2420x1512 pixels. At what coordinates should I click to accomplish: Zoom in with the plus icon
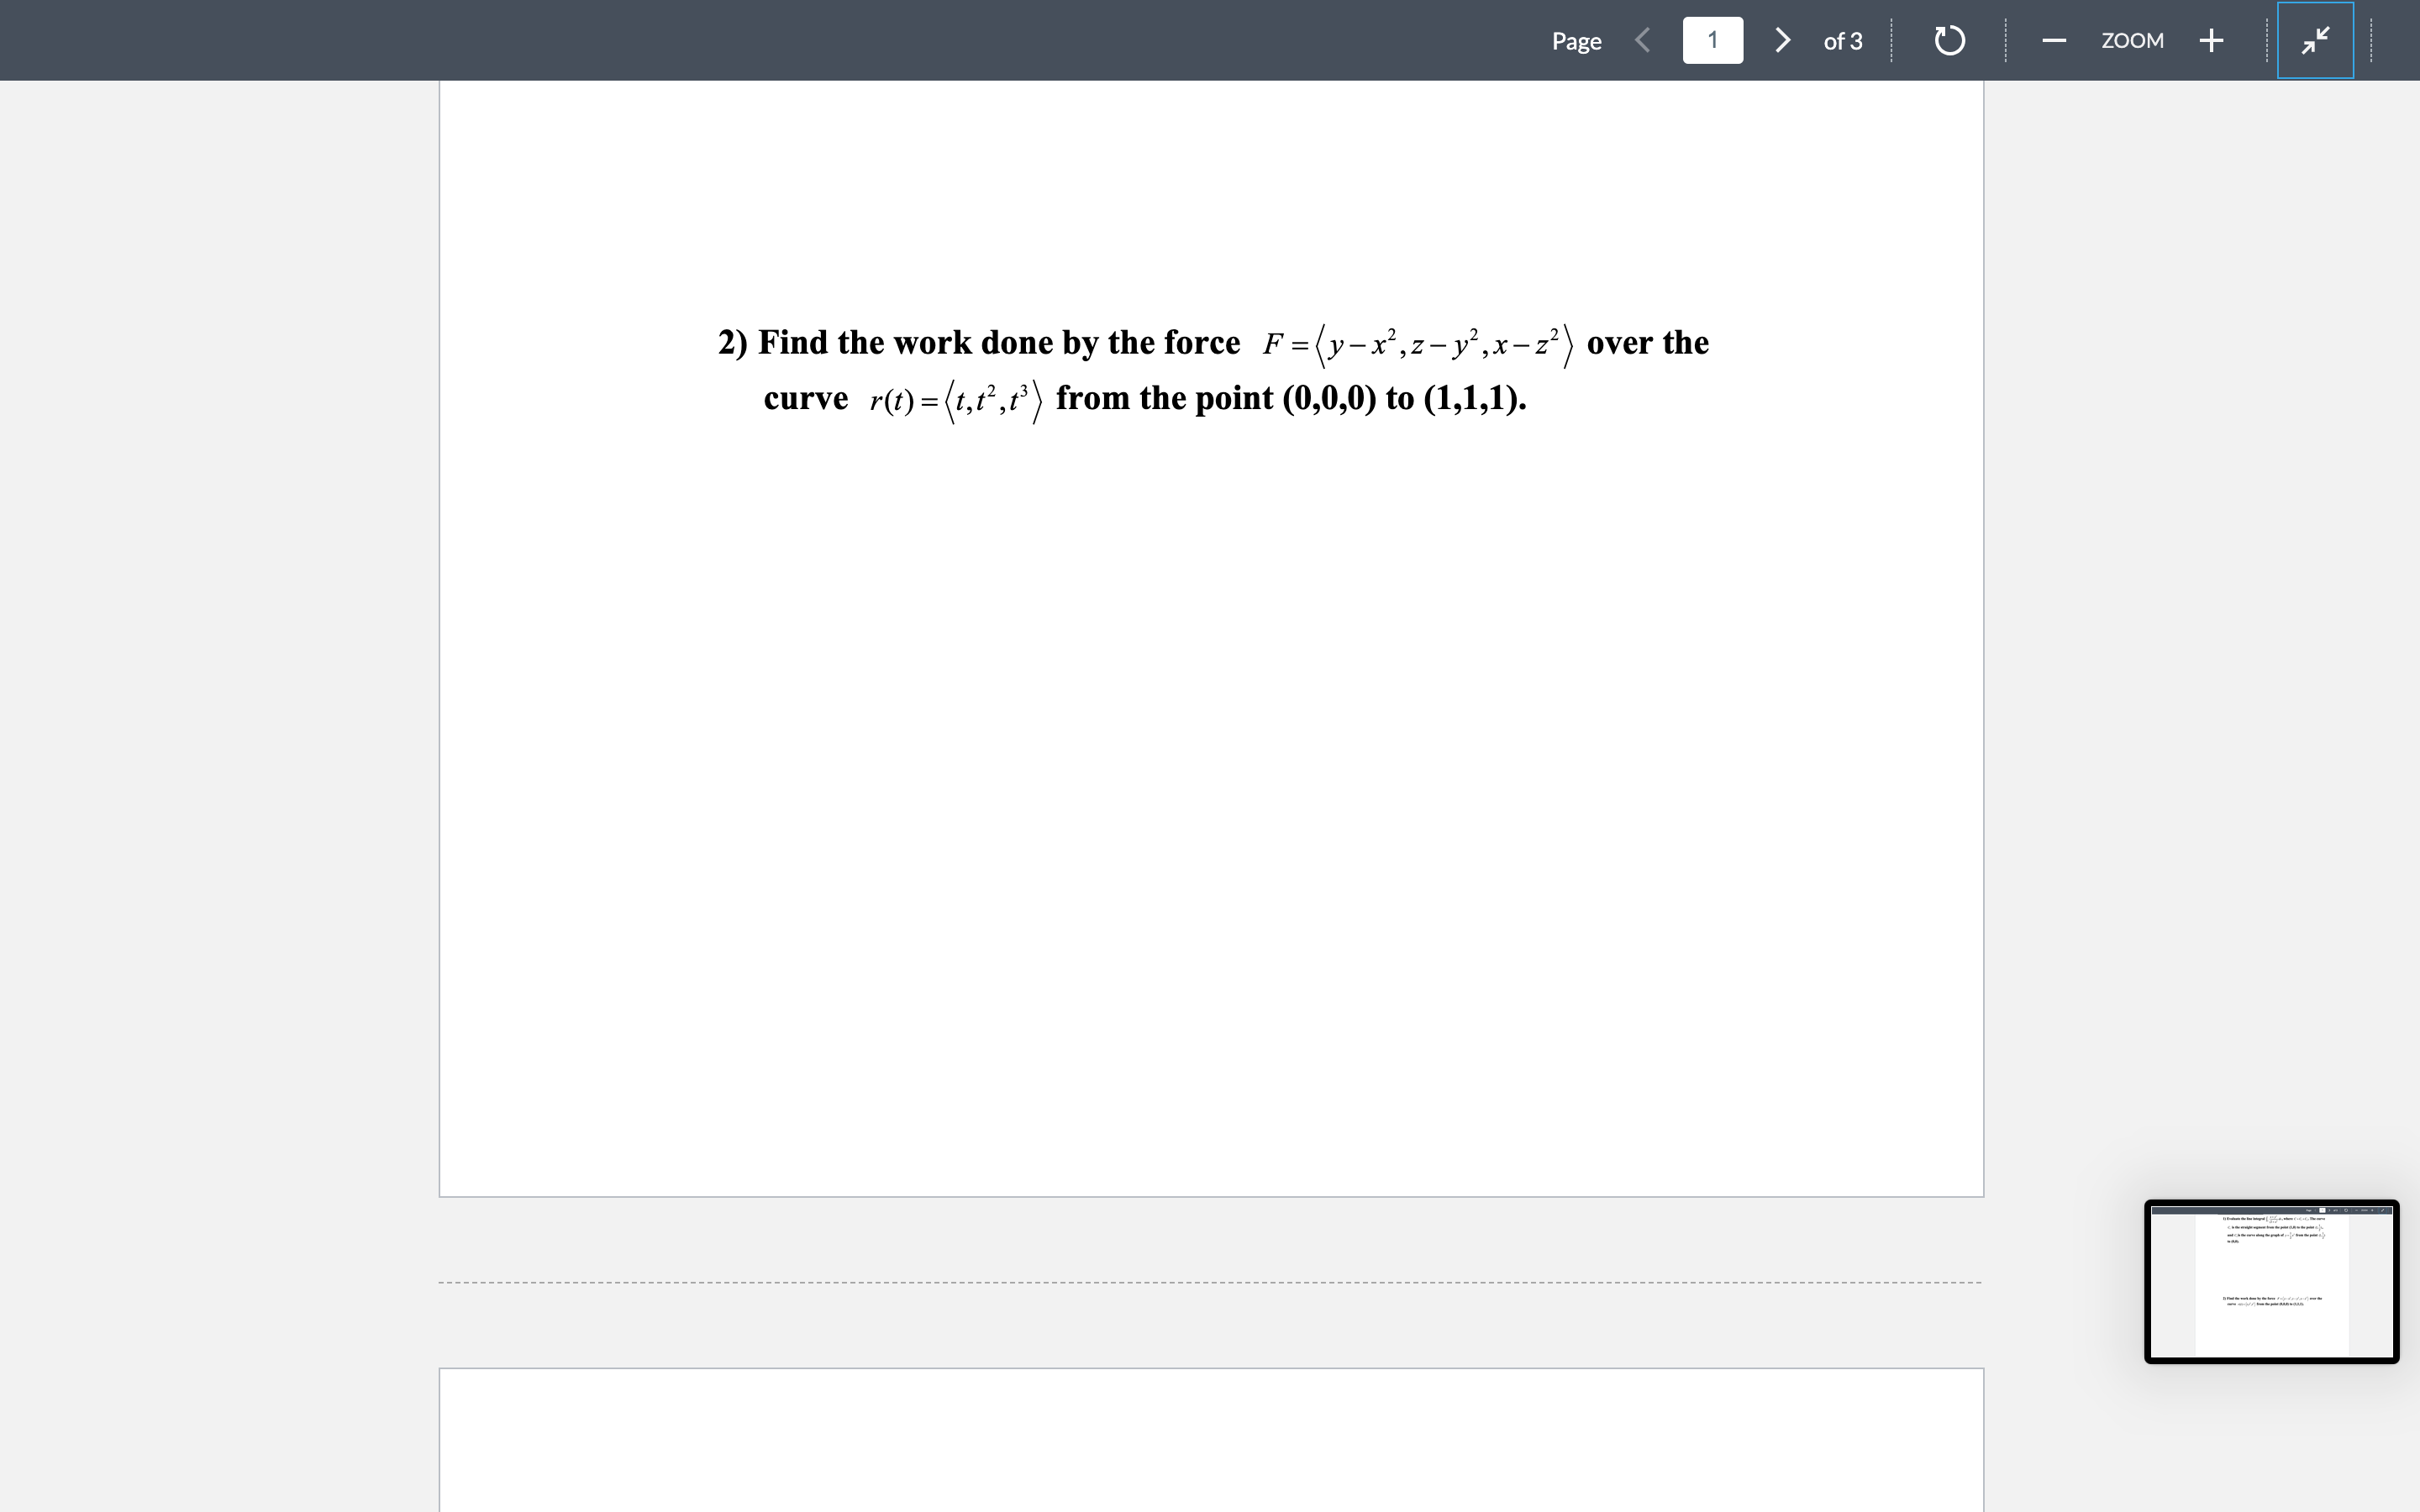coord(2211,40)
